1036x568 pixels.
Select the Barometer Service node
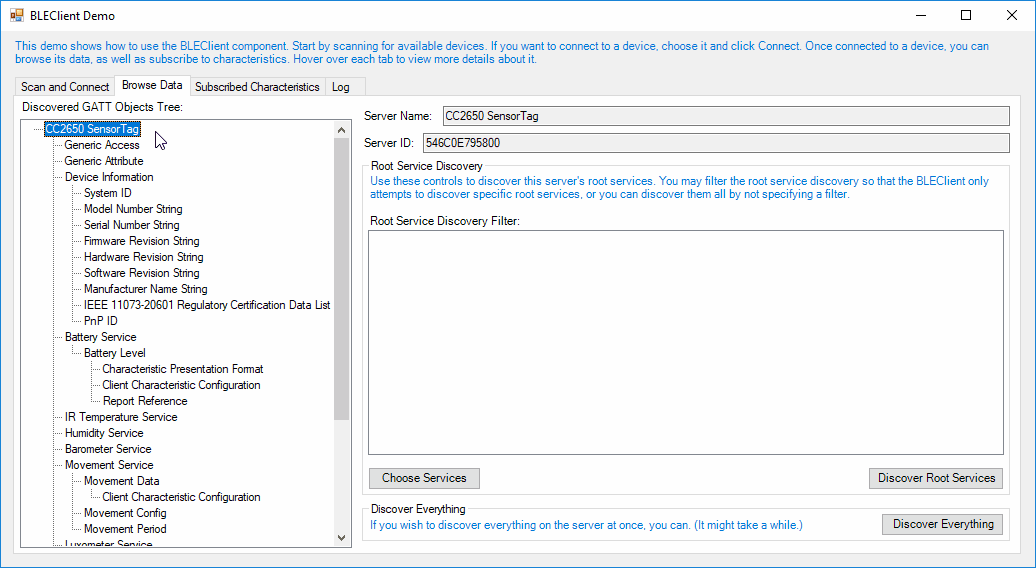108,448
